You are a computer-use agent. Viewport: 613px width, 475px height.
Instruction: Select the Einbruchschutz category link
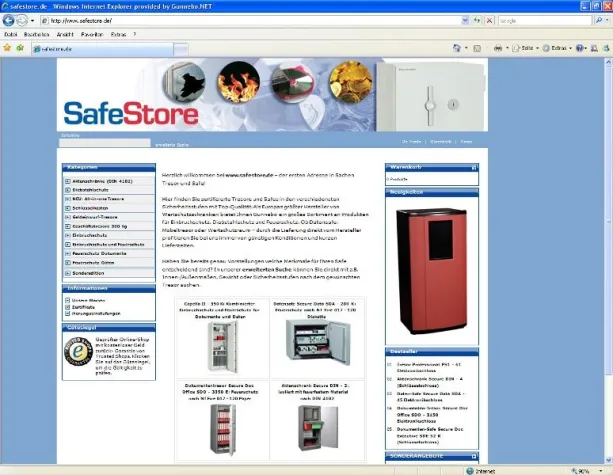pos(92,235)
